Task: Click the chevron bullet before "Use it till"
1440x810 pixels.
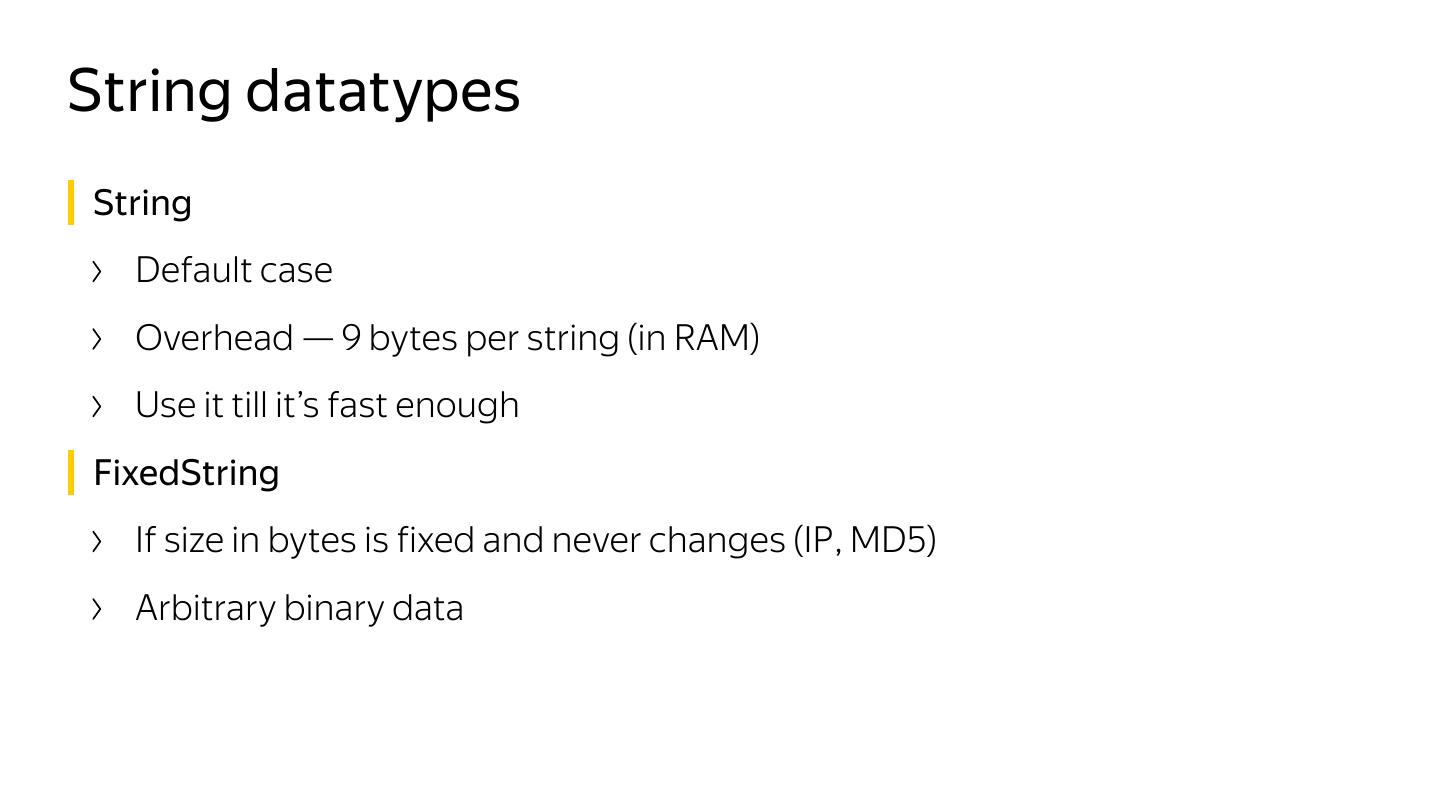Action: click(x=97, y=406)
